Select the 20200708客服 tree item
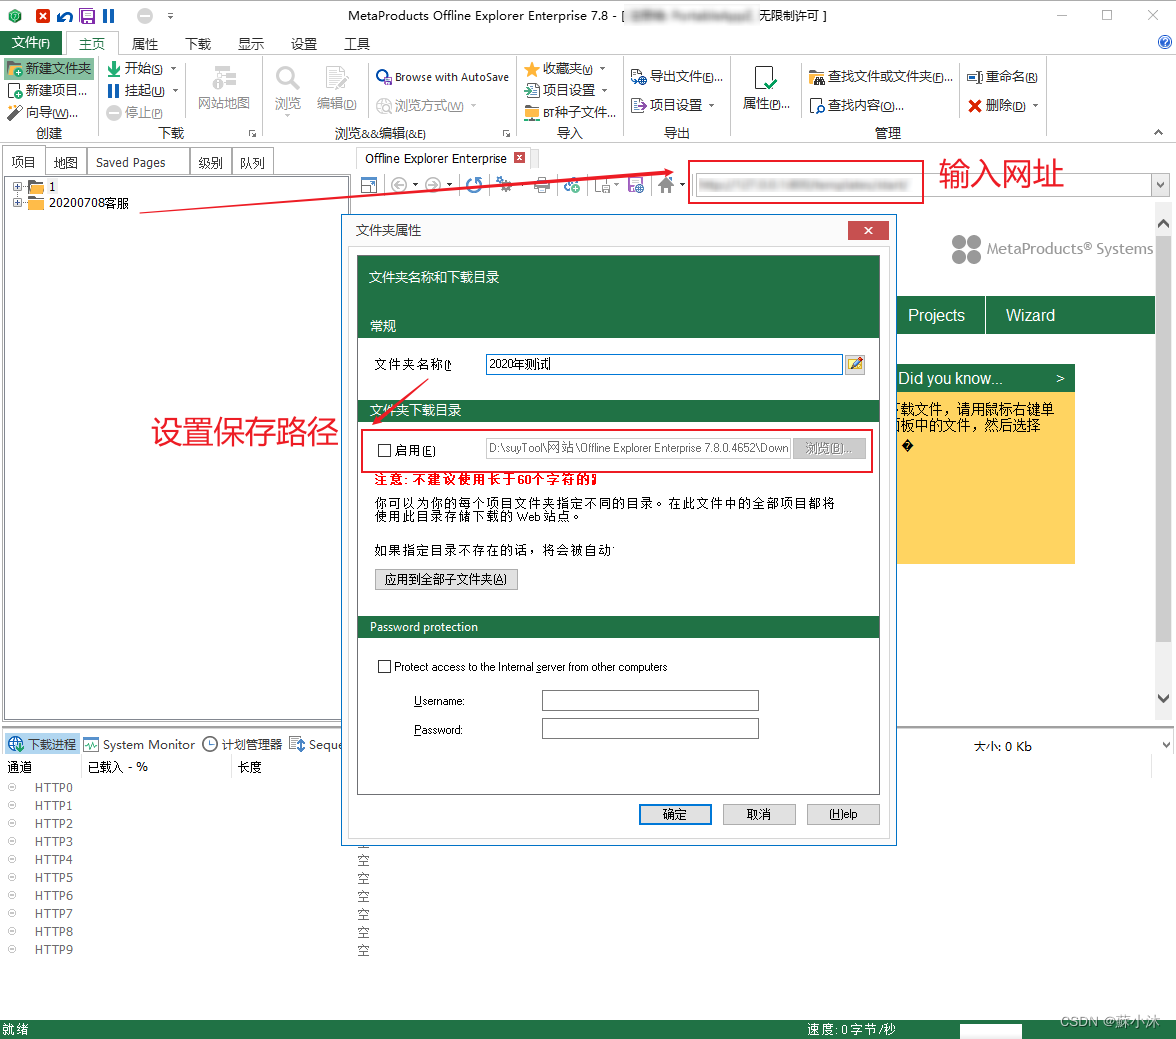This screenshot has height=1039, width=1176. (88, 203)
